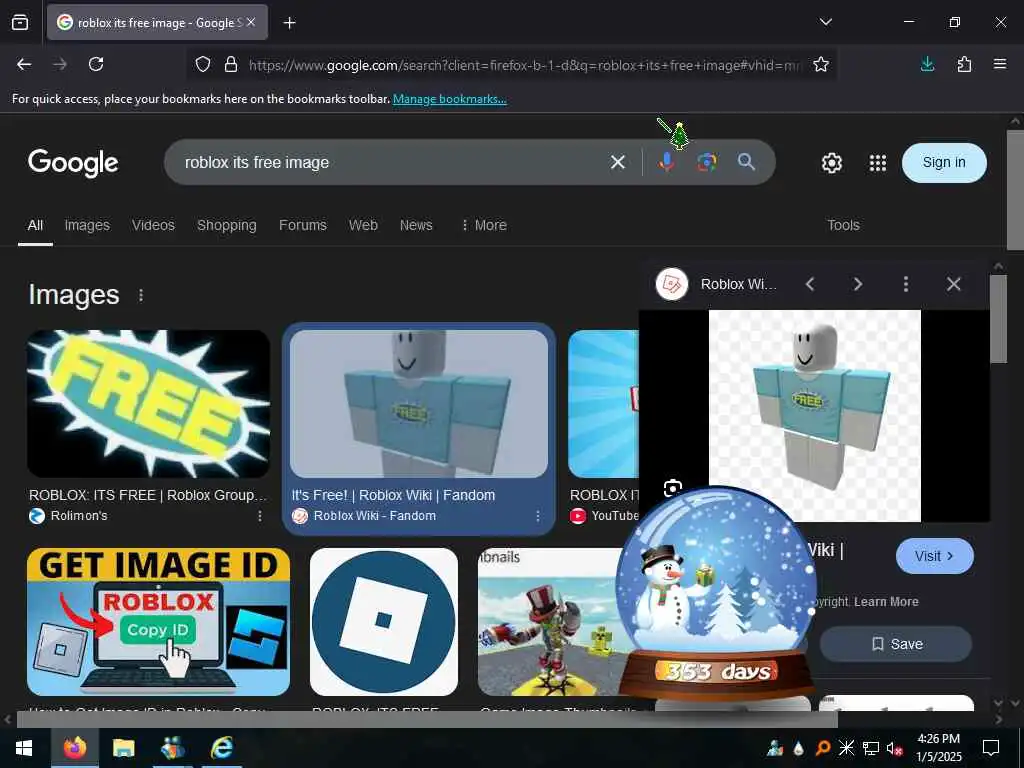Open the taskbar clock and date
This screenshot has height=768, width=1024.
pos(939,748)
